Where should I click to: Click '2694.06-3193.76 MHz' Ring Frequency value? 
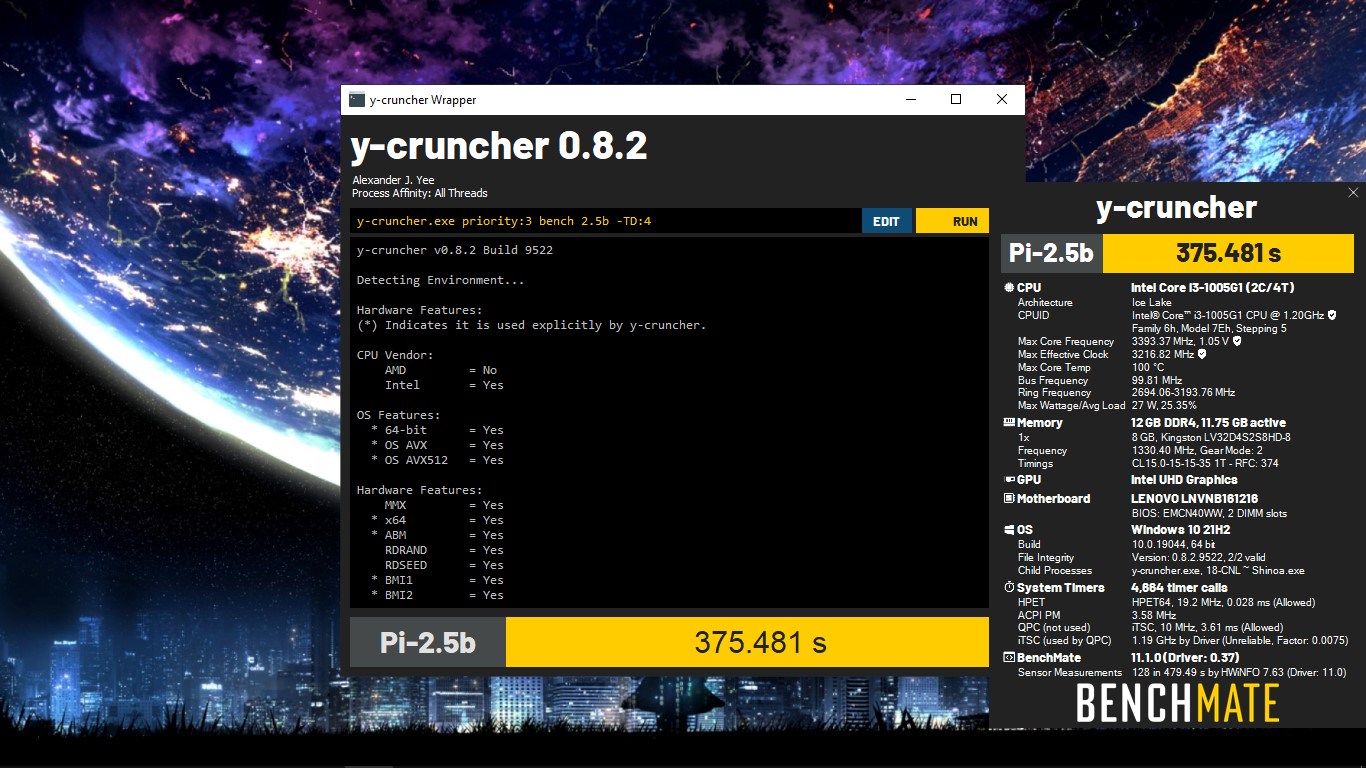pyautogui.click(x=1183, y=393)
